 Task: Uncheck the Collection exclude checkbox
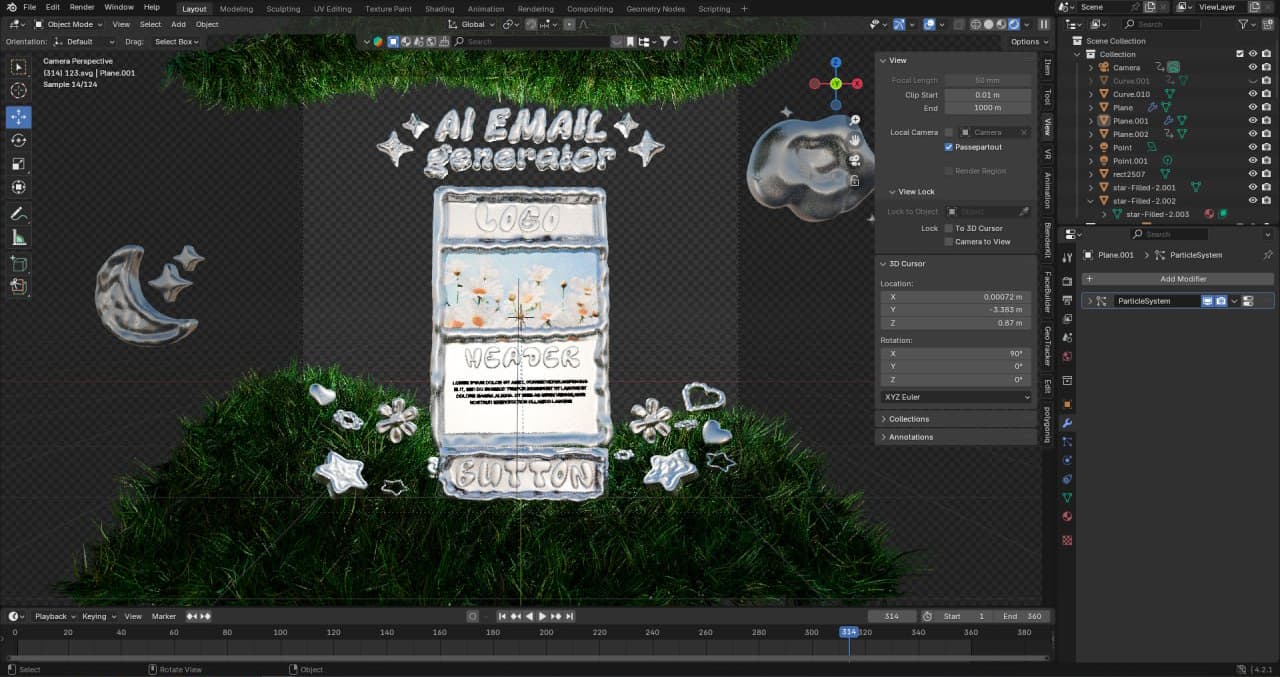(1241, 54)
